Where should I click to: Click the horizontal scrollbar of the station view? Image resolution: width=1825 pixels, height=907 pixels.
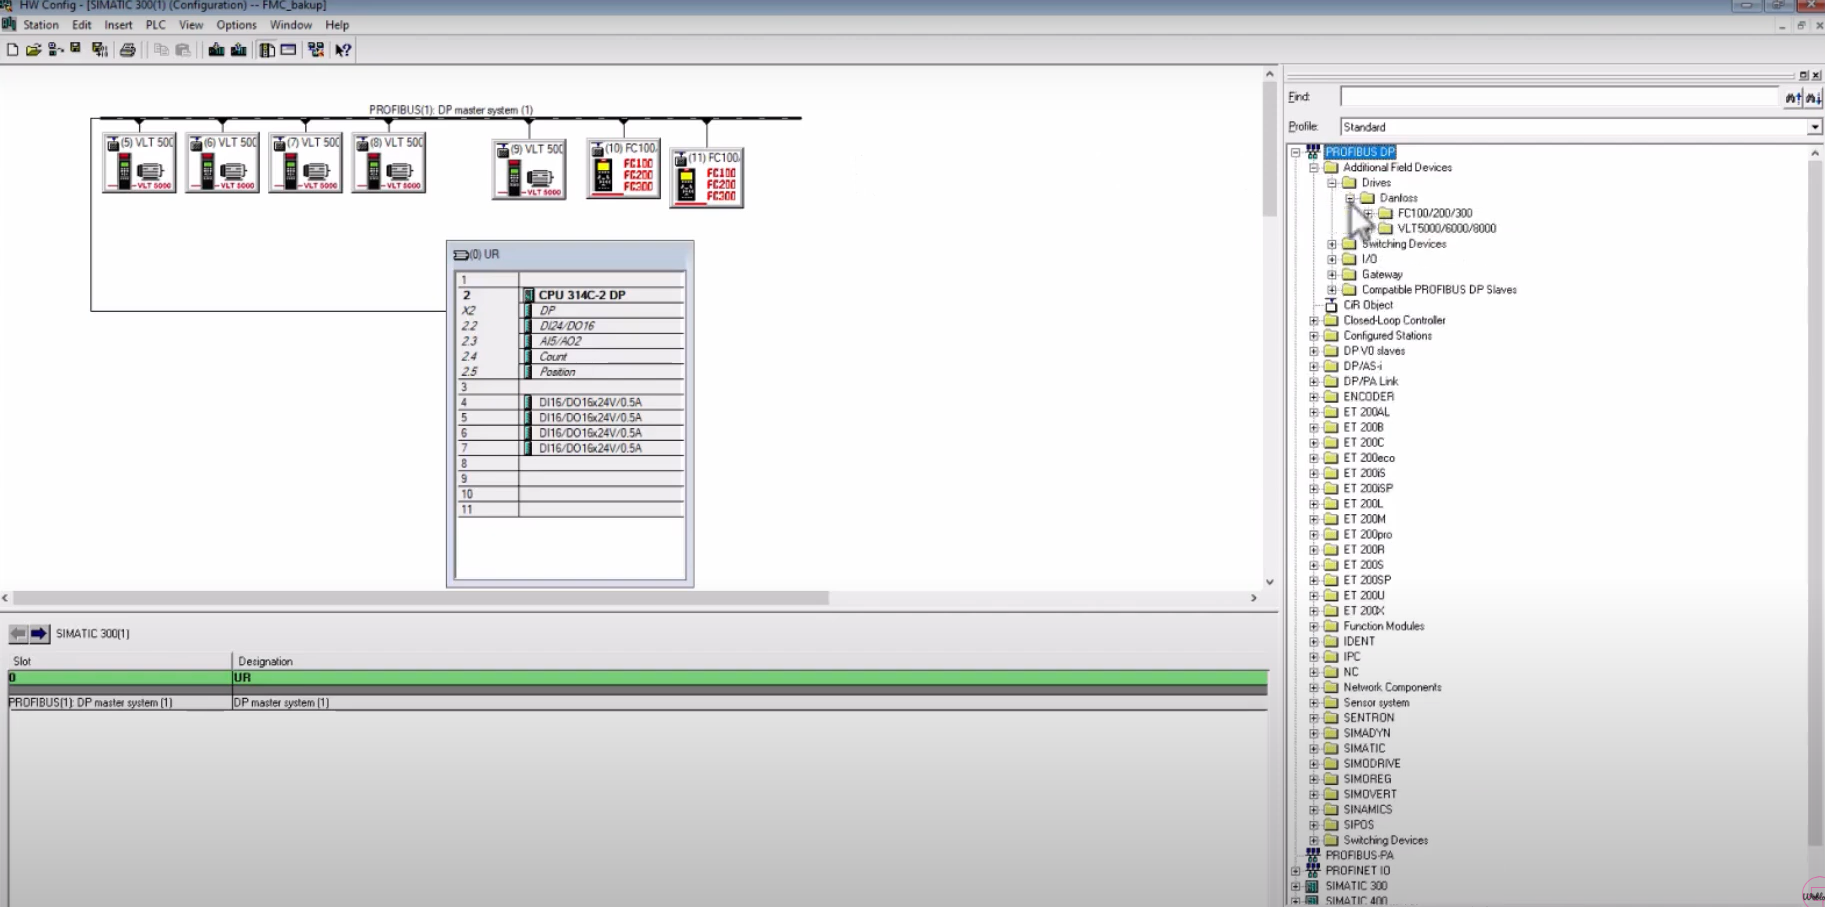[420, 598]
